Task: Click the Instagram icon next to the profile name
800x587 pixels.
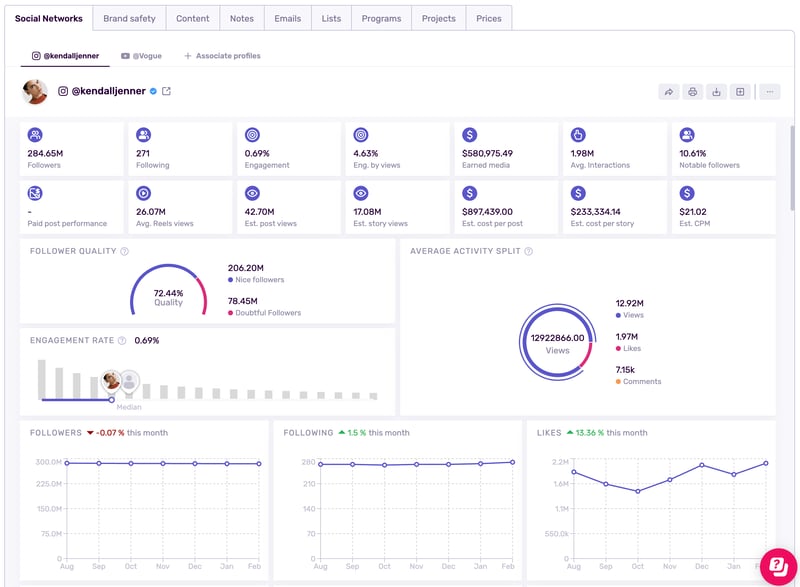Action: click(63, 91)
